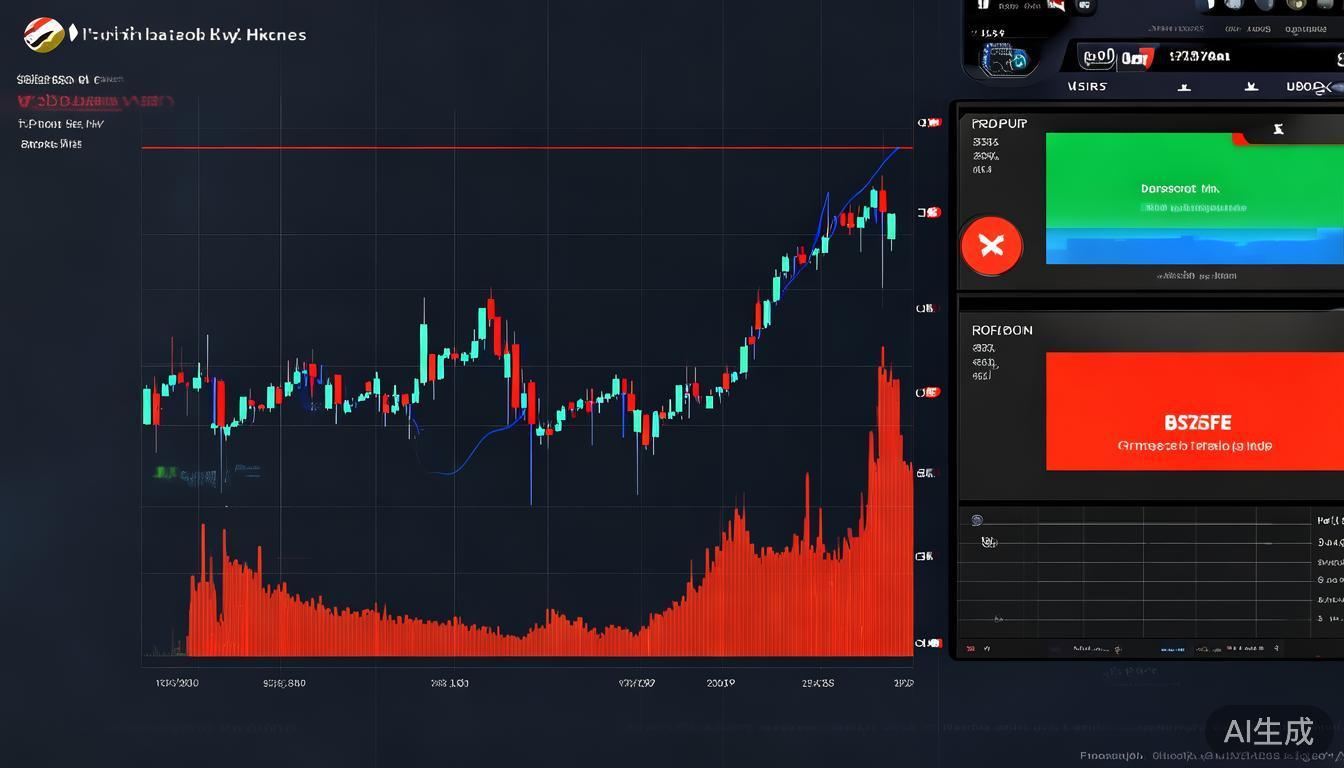Click the blue globe thumbnail icon in top panel
1344x768 pixels.
(1005, 58)
